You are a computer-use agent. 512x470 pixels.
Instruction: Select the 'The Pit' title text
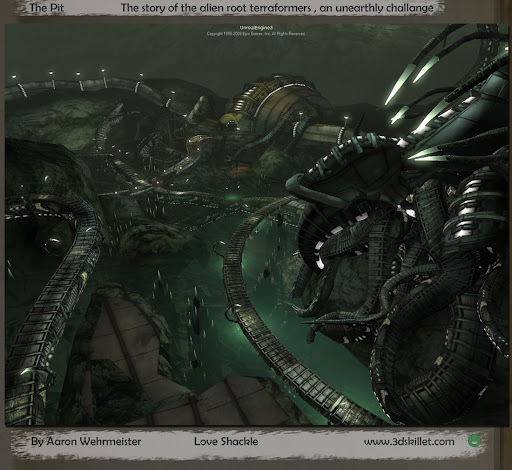(46, 8)
